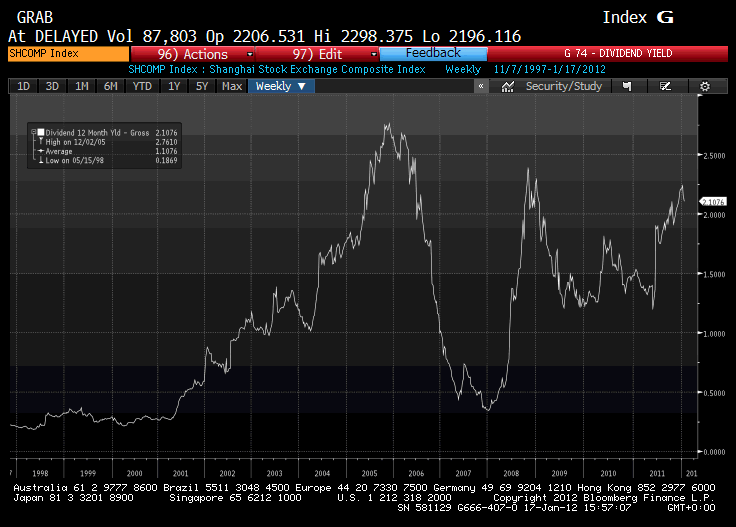Collapse the legend tree expander
Screen dimensions: 736x527
[33, 132]
